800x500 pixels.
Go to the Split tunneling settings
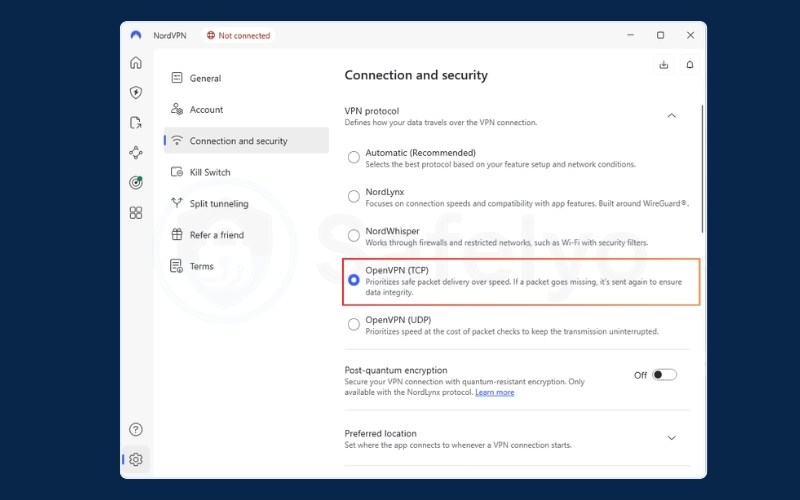(218, 204)
